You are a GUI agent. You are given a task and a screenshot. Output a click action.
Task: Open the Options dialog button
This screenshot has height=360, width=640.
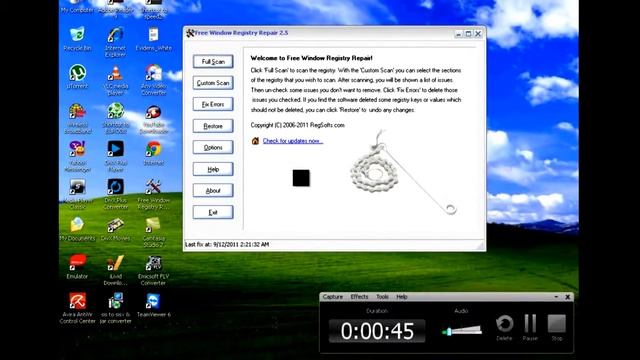213,147
